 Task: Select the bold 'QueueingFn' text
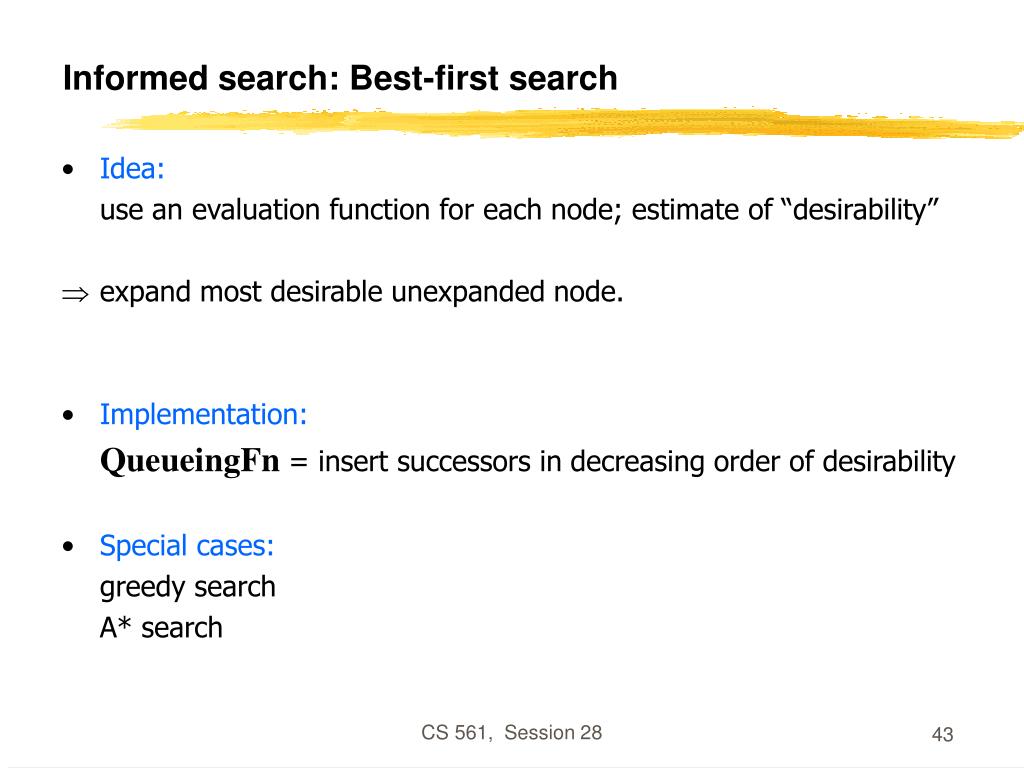(x=189, y=461)
